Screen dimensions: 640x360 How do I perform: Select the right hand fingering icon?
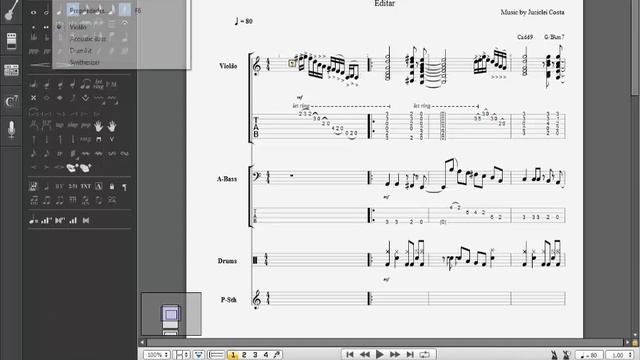tap(111, 126)
